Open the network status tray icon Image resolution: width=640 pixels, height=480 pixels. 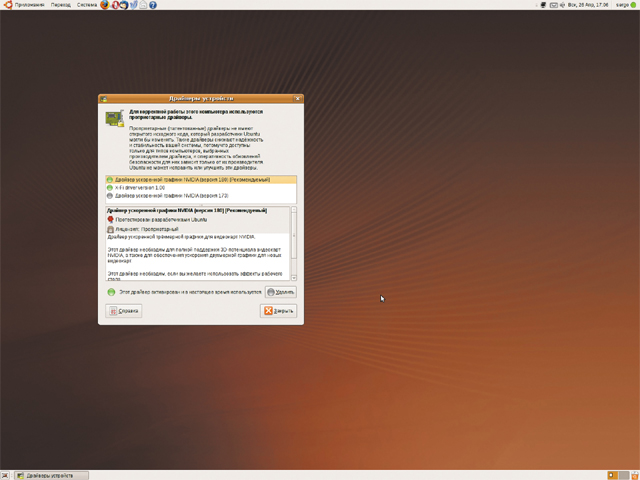[x=543, y=5]
